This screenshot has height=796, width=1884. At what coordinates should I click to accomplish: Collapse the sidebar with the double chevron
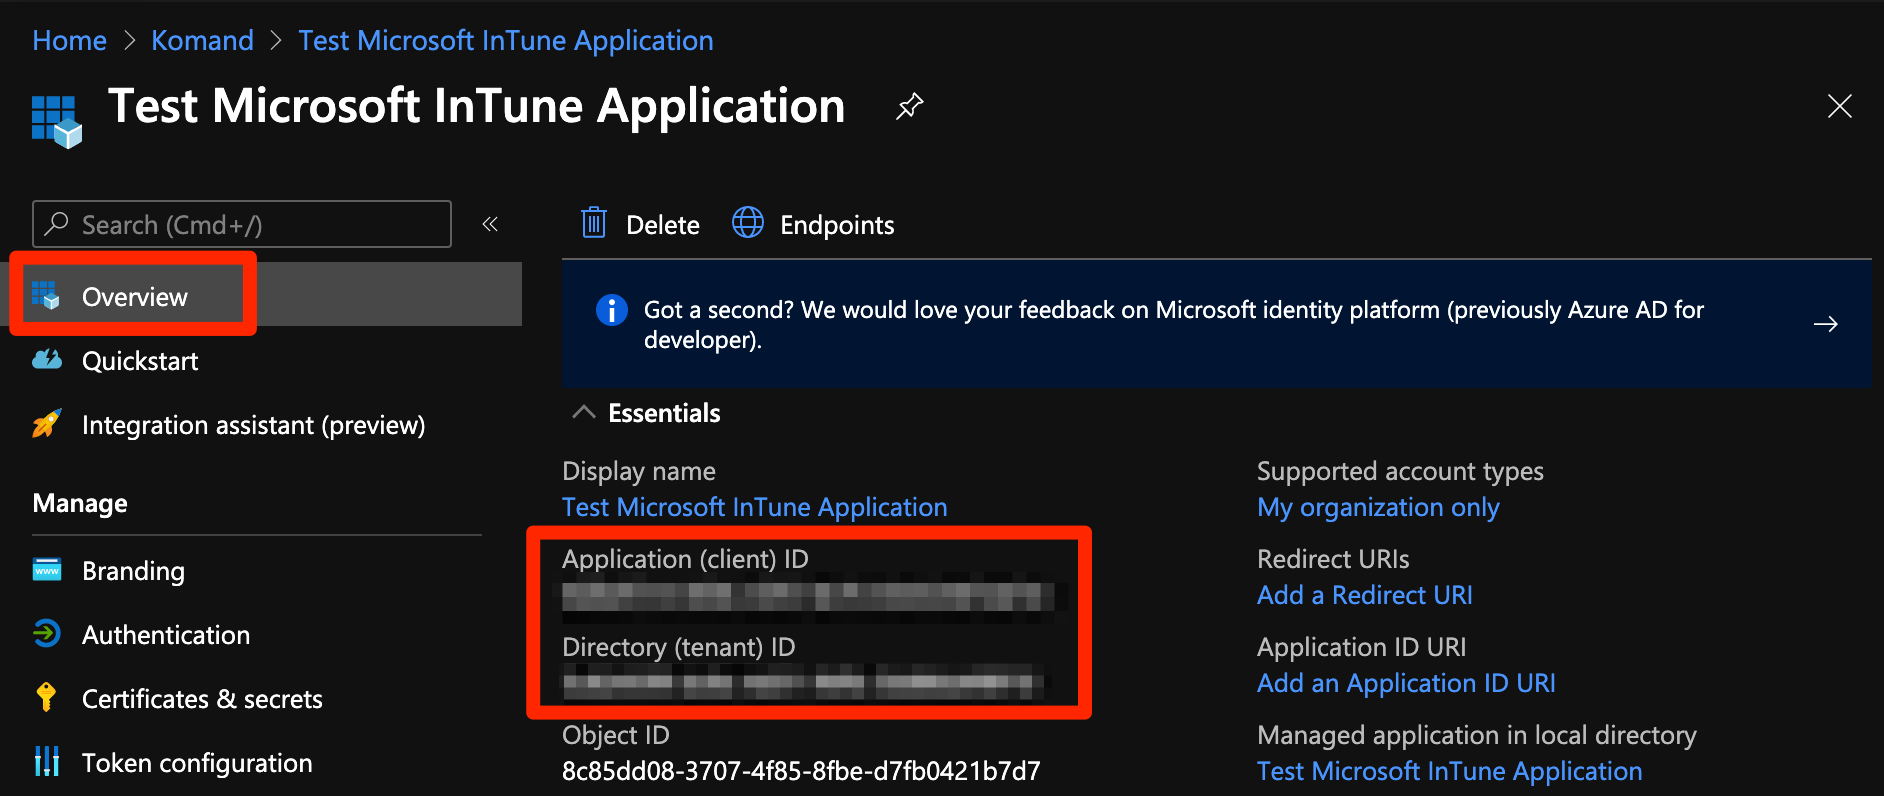[x=490, y=224]
